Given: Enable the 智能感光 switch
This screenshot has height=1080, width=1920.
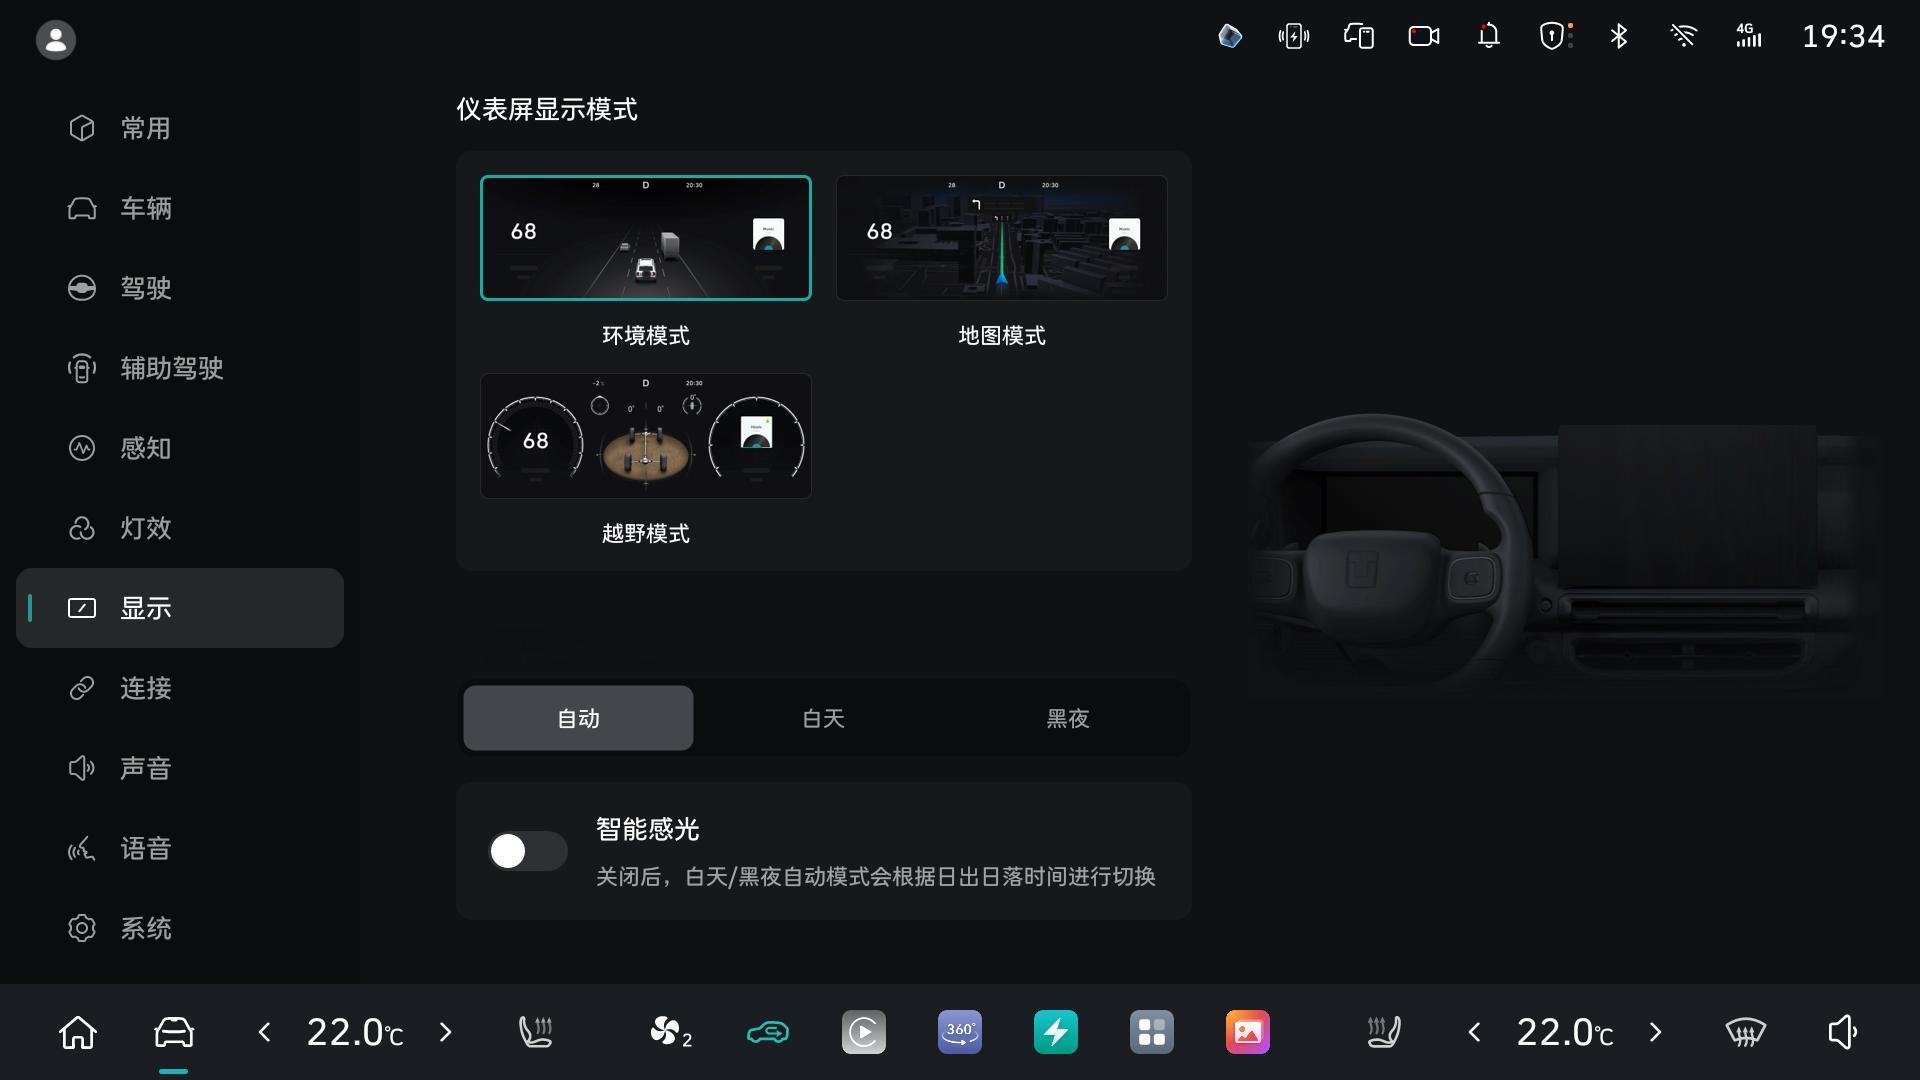Looking at the screenshot, I should [x=527, y=851].
